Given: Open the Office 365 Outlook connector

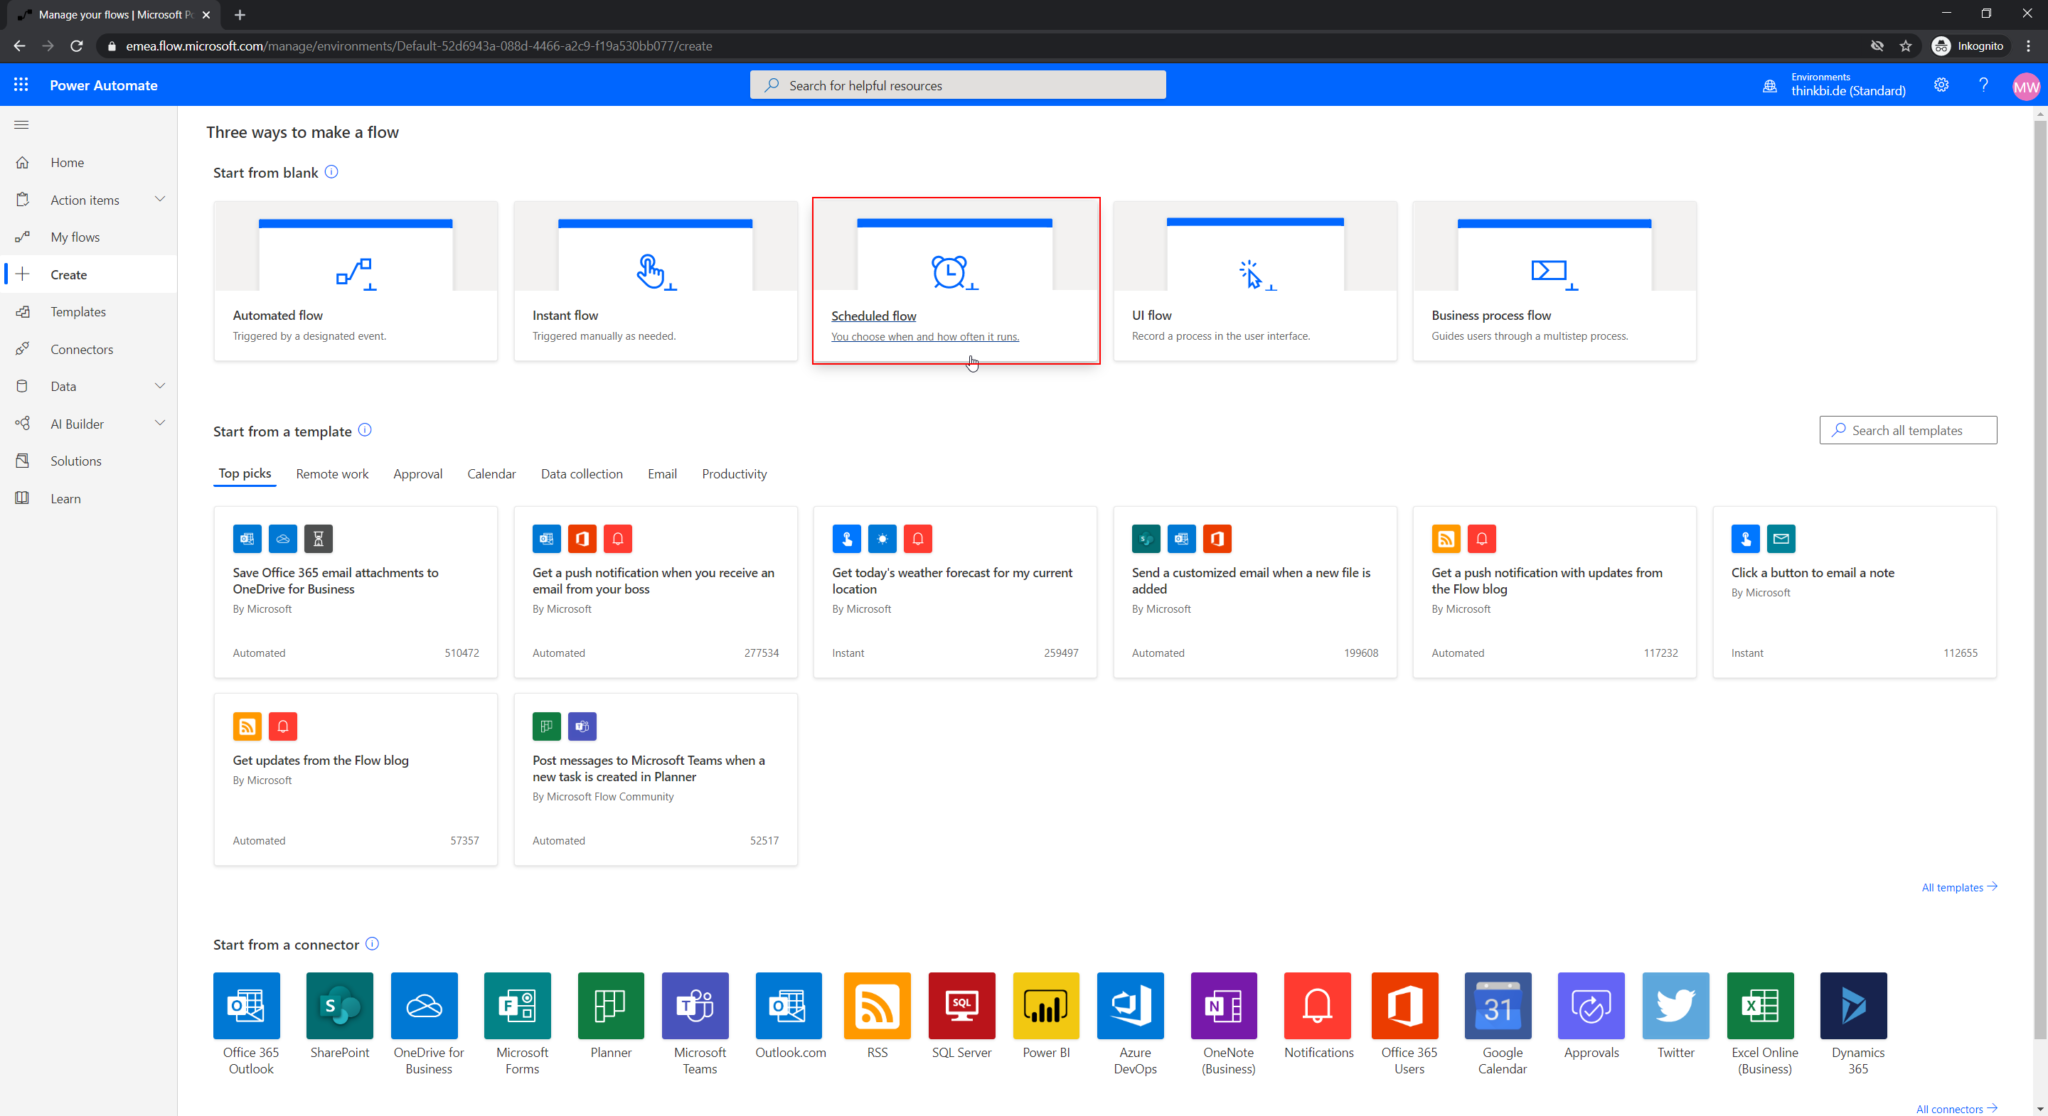Looking at the screenshot, I should (247, 1005).
